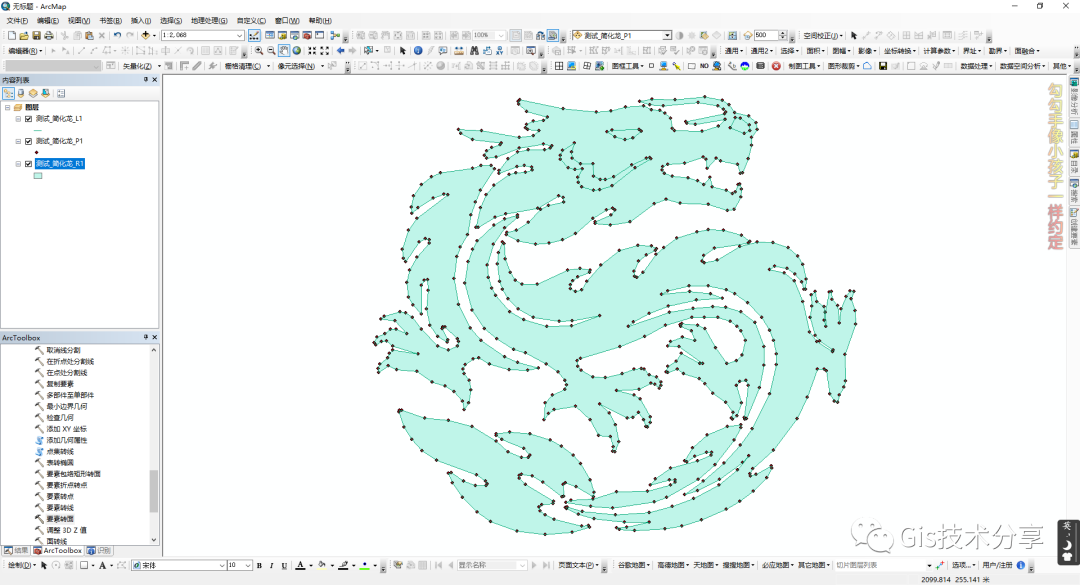Click the Identify info tool icon
This screenshot has height=585, width=1080.
coord(418,50)
